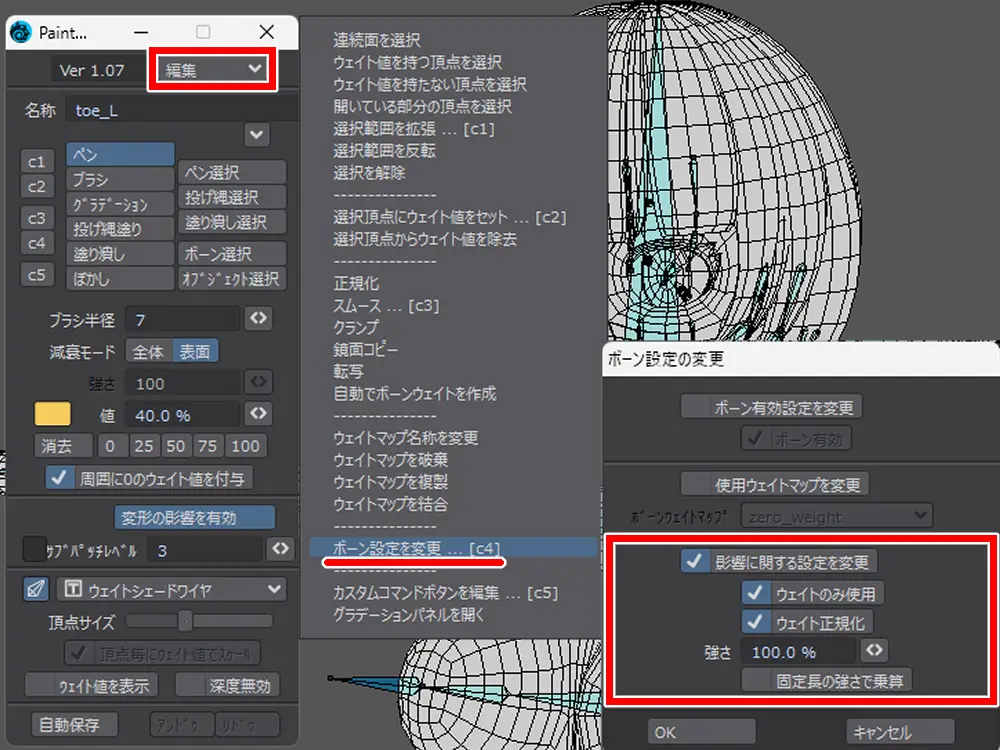Screen dimensions: 1000x750
Task: Click the arrow stepper next to 値 40.0 %
Action: coord(258,413)
